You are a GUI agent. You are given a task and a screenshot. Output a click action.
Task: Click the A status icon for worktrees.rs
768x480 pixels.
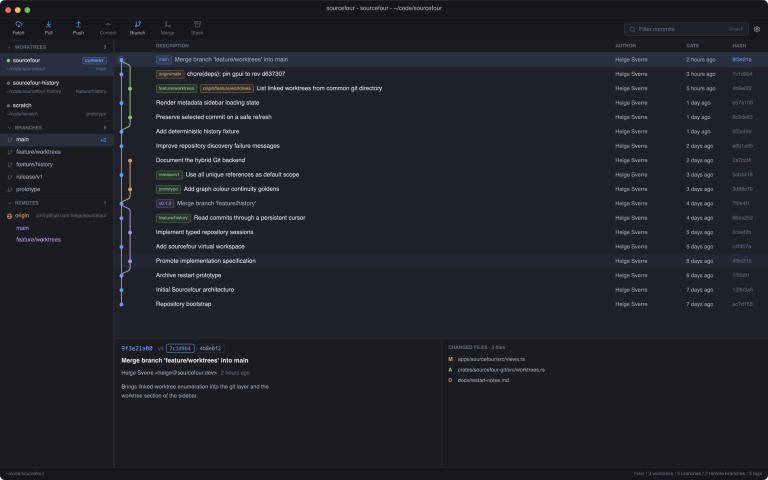pos(450,370)
